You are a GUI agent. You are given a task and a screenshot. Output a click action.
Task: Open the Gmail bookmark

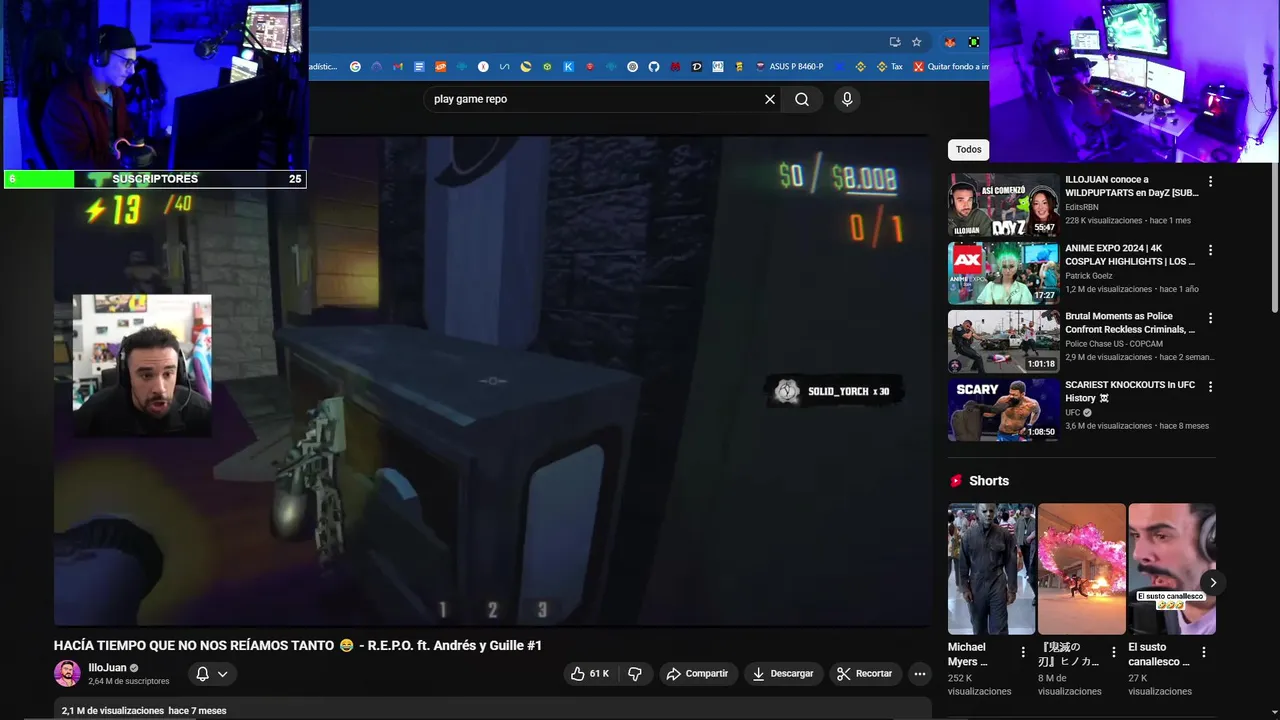pos(398,67)
